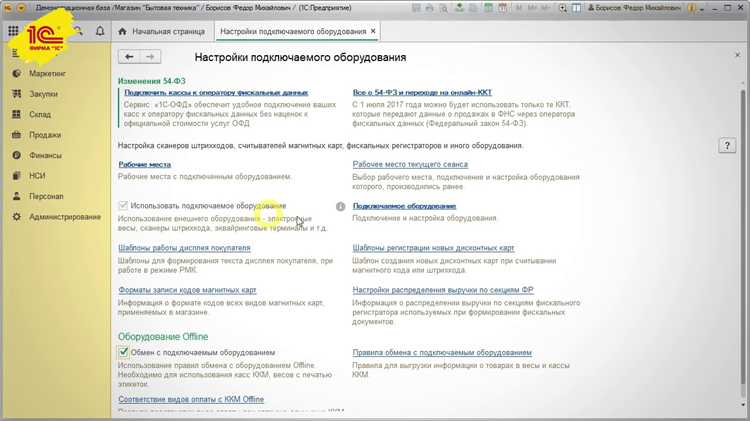The image size is (750, 421).
Task: Click the text 'Рабочие места с подключенным оборудованием.'
Action: tap(205, 177)
